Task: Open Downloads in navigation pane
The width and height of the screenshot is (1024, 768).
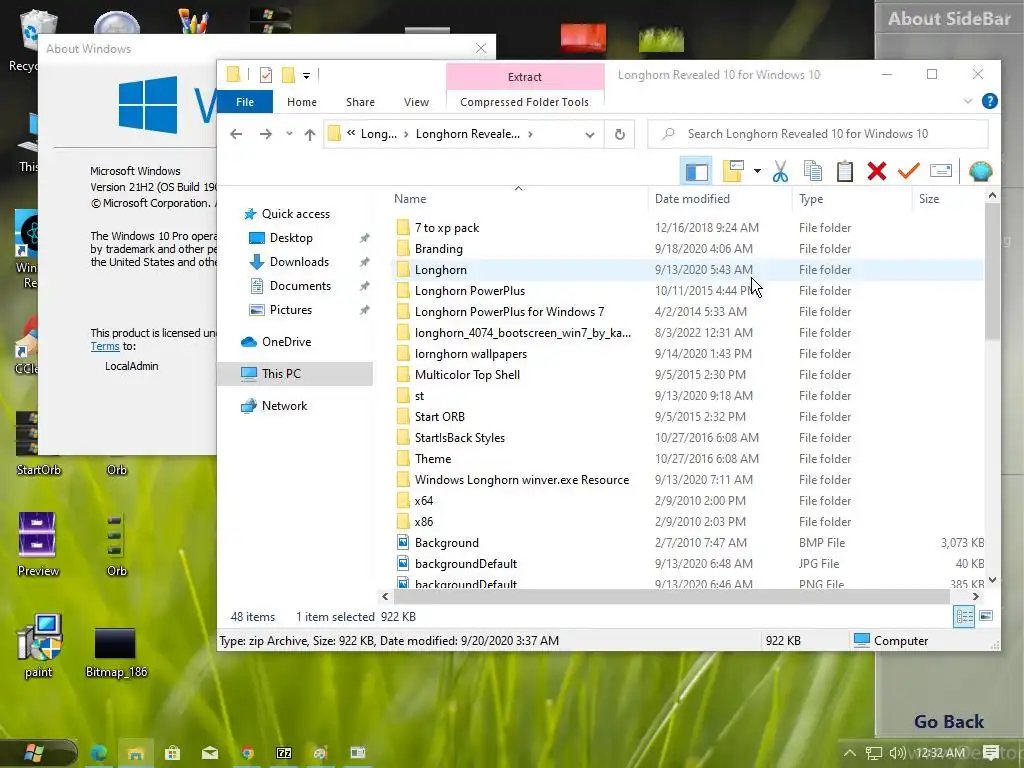Action: 299,262
